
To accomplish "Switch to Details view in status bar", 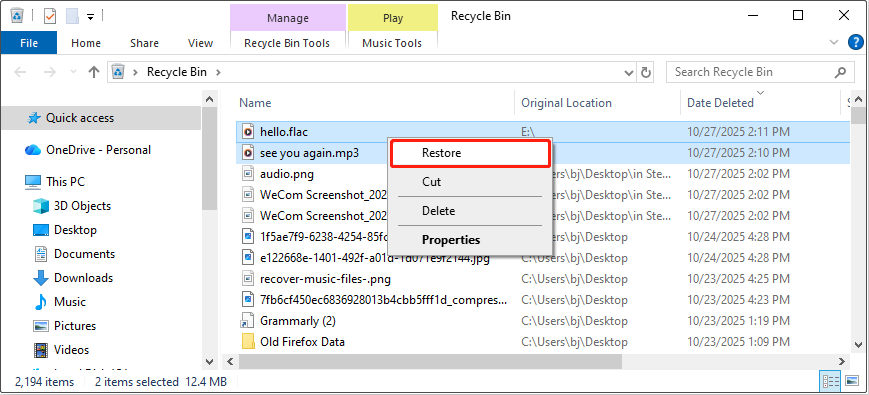I will click(831, 381).
